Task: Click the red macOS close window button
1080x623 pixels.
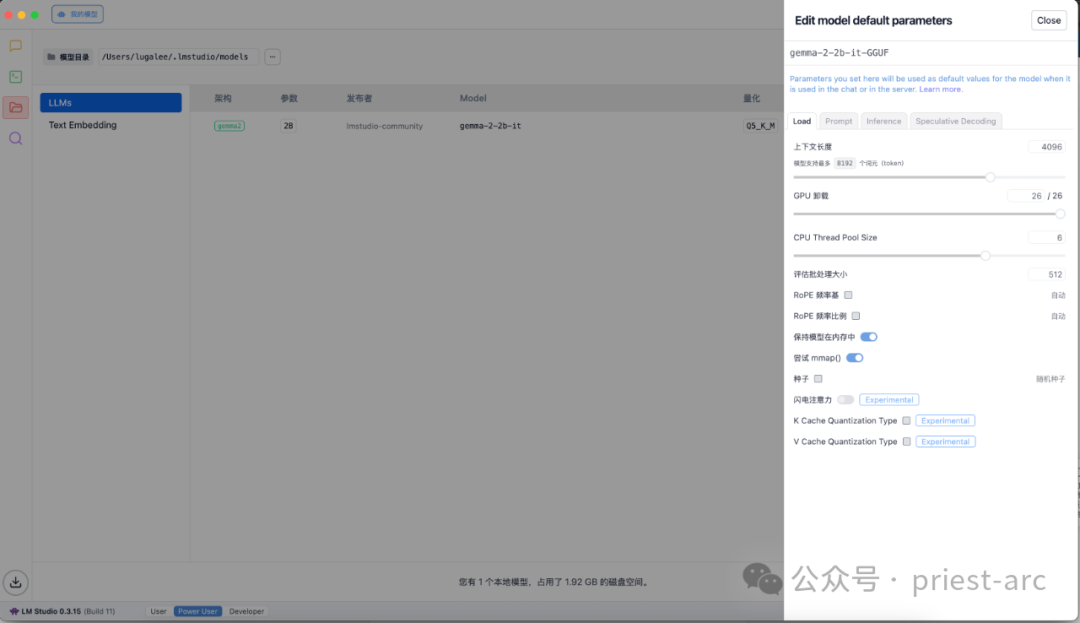Action: pos(8,14)
